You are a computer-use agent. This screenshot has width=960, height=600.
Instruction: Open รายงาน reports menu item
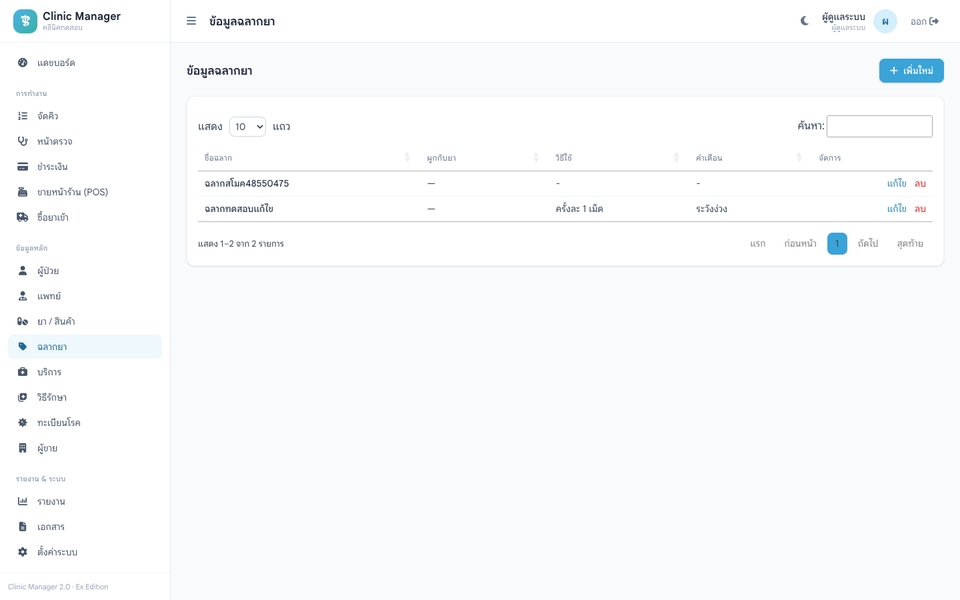coord(85,501)
